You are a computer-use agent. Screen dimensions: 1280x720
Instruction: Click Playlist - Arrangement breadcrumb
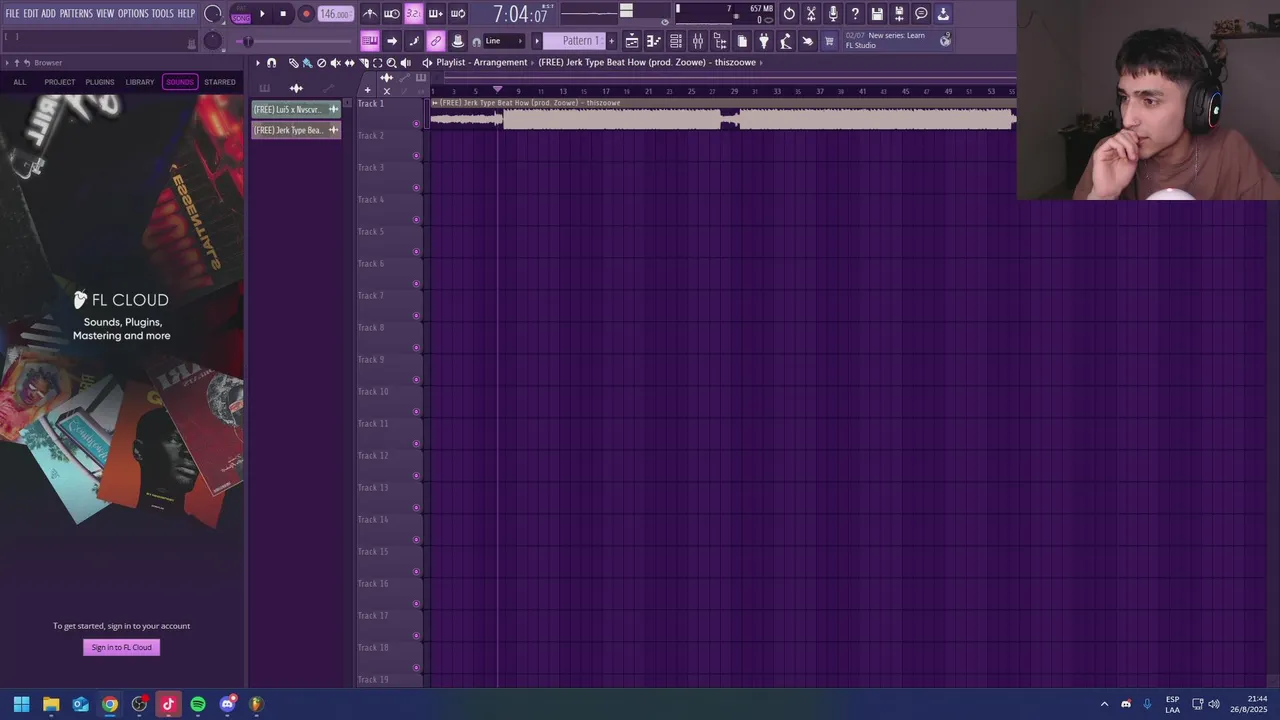[x=481, y=62]
